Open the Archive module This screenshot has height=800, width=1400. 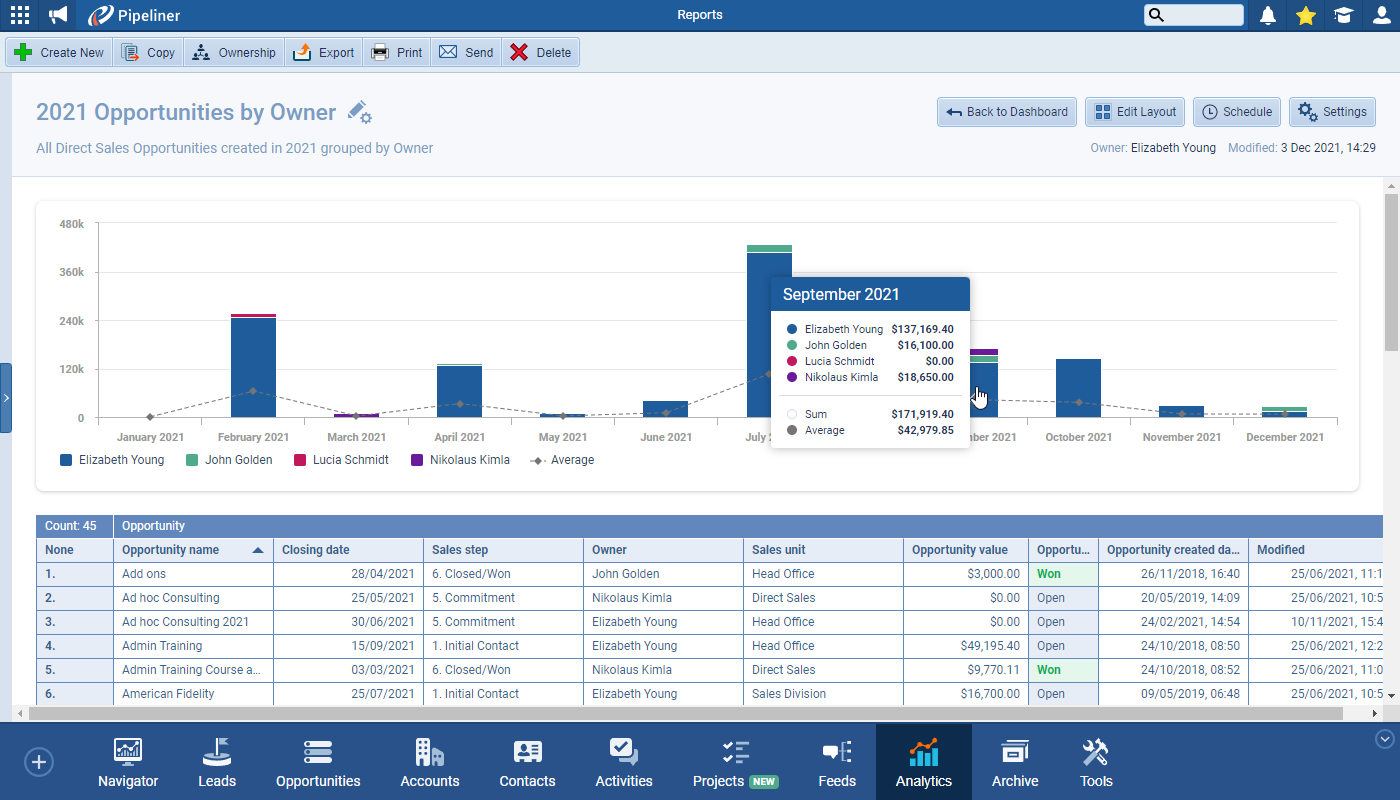pyautogui.click(x=1015, y=762)
